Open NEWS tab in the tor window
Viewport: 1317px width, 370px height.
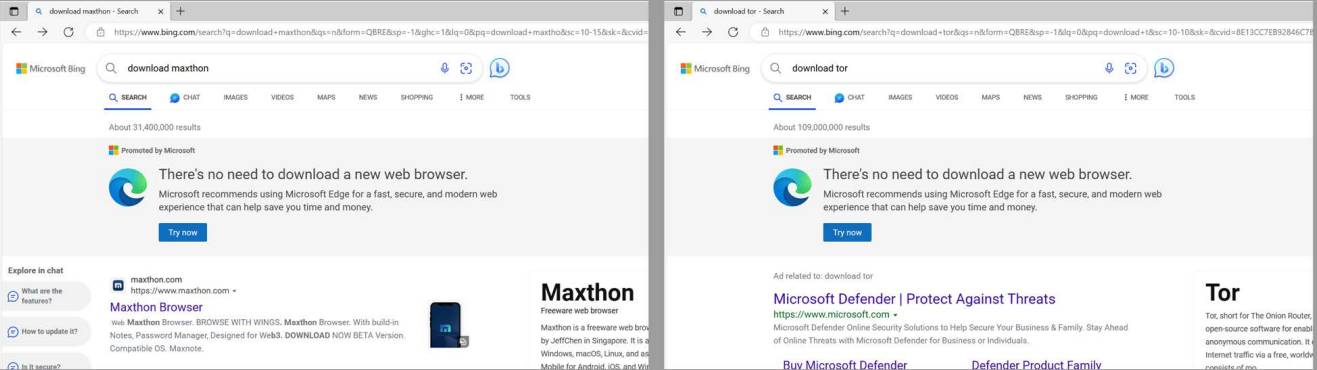[x=1032, y=98]
